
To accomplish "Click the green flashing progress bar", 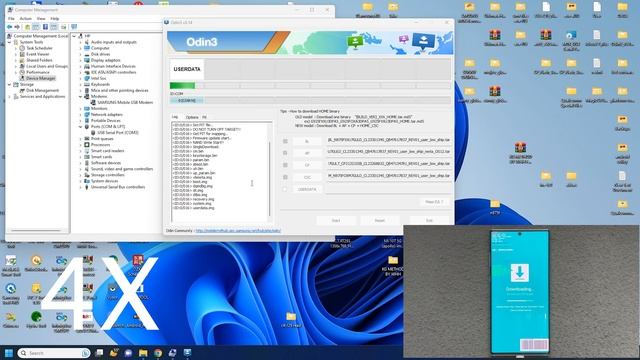I will [x=182, y=86].
